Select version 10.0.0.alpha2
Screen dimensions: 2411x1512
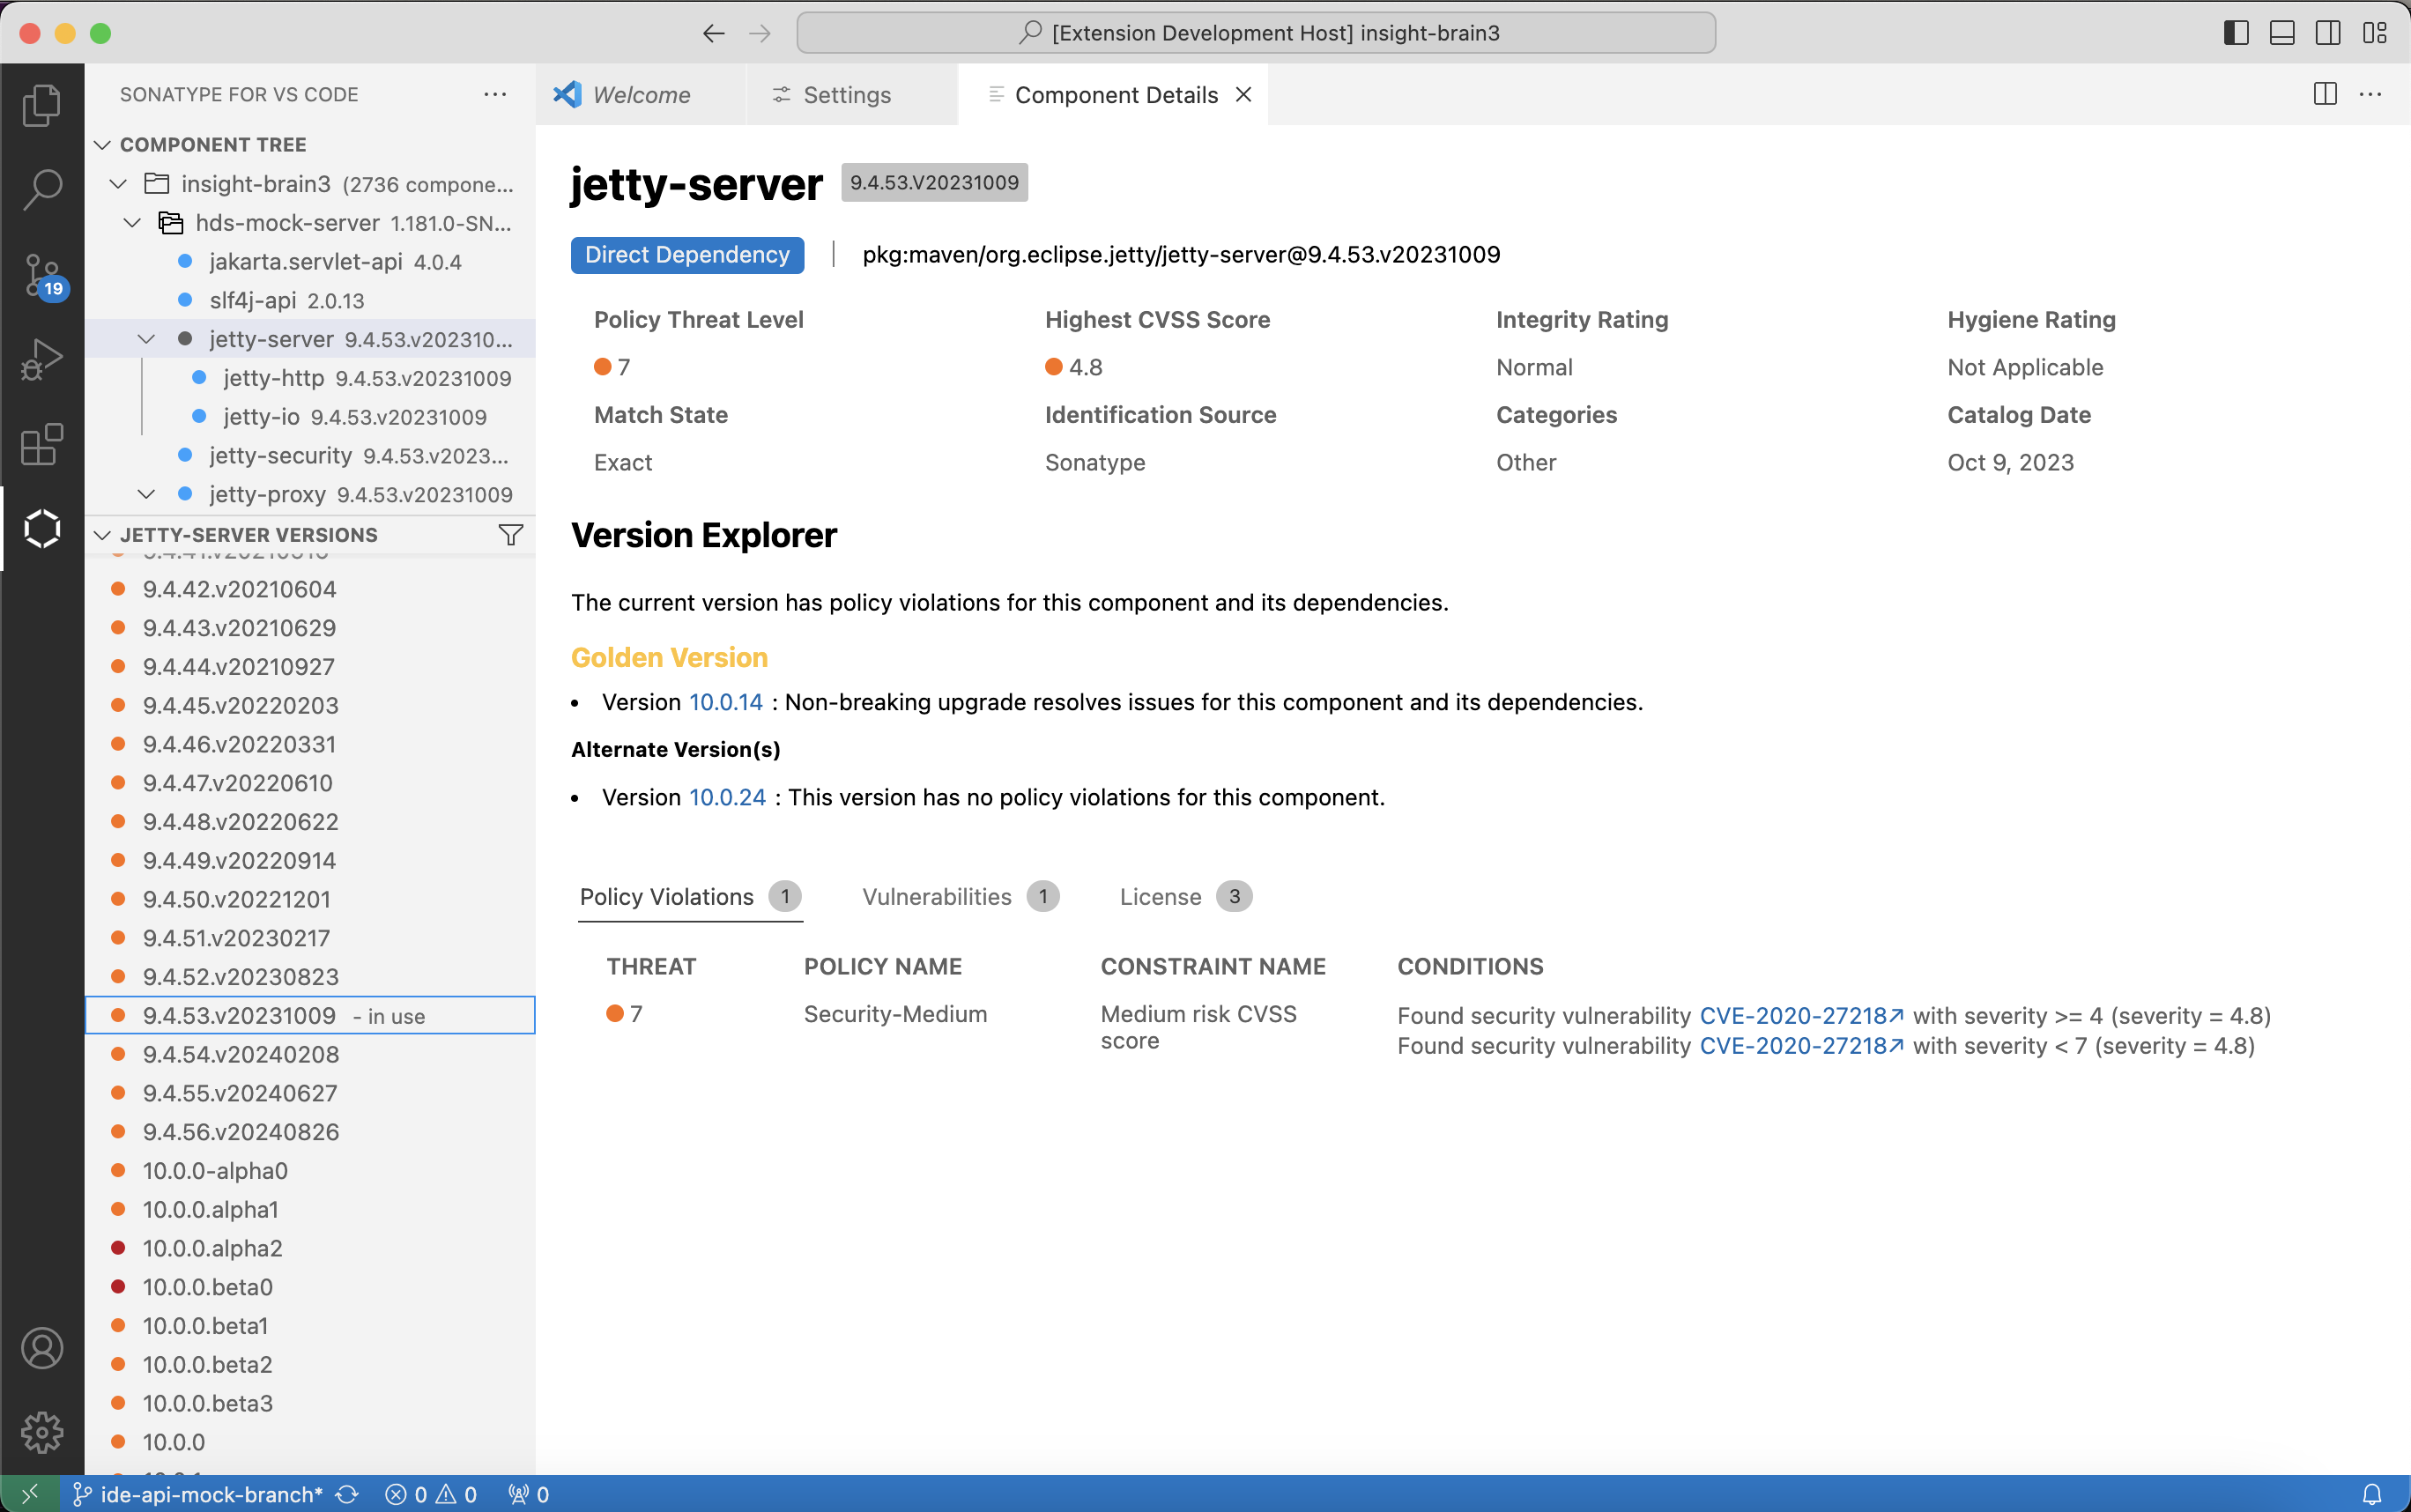click(310, 1248)
